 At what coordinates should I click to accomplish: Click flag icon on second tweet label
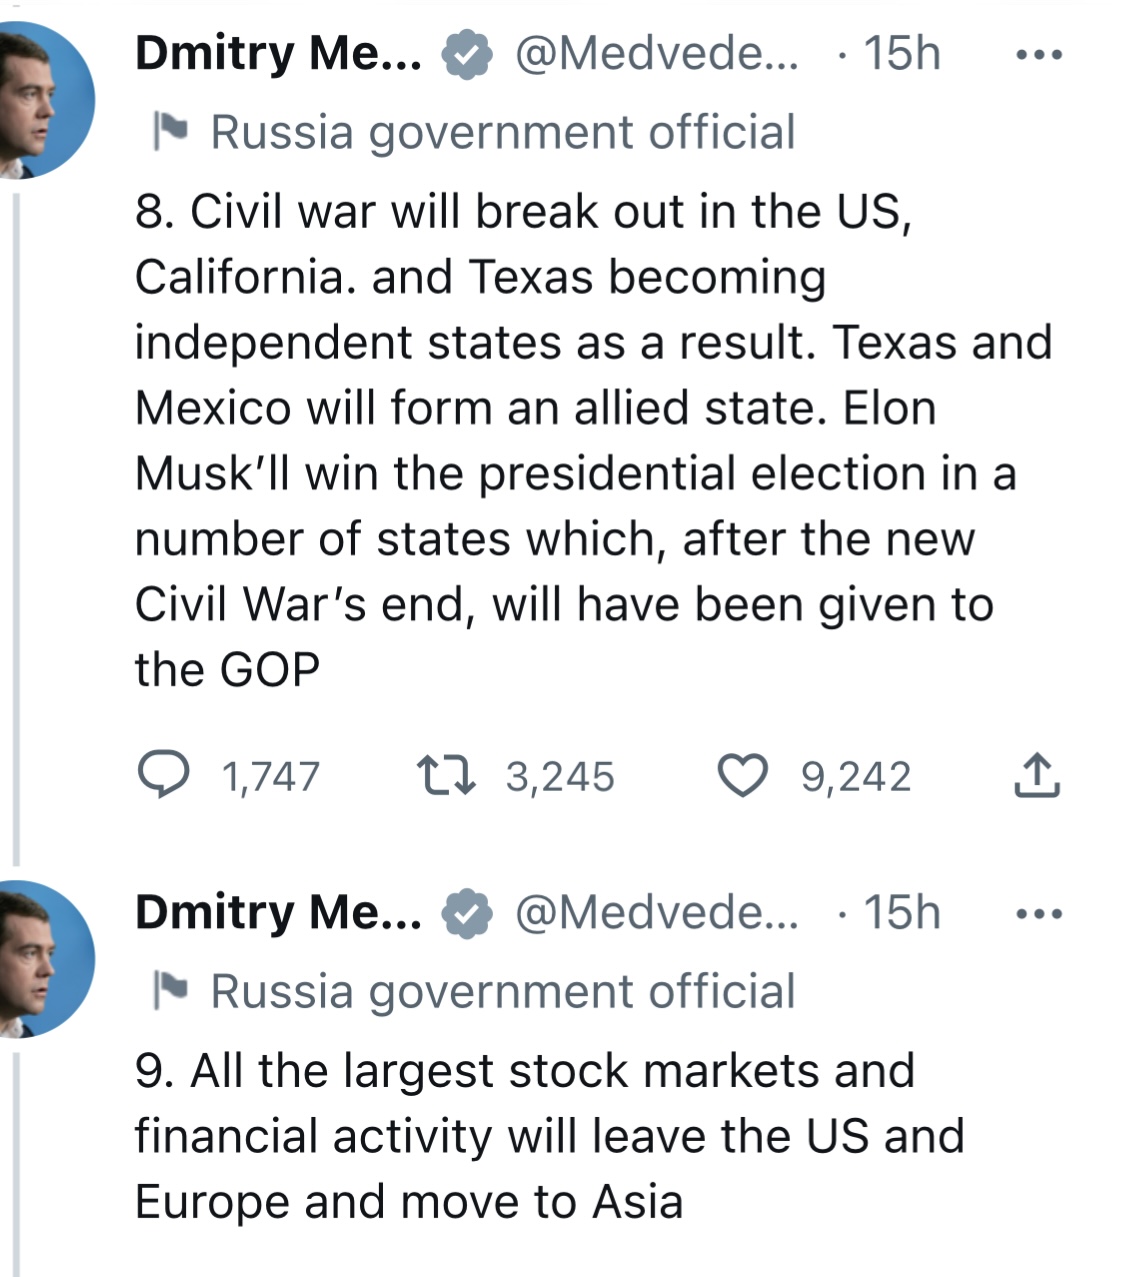pyautogui.click(x=169, y=990)
